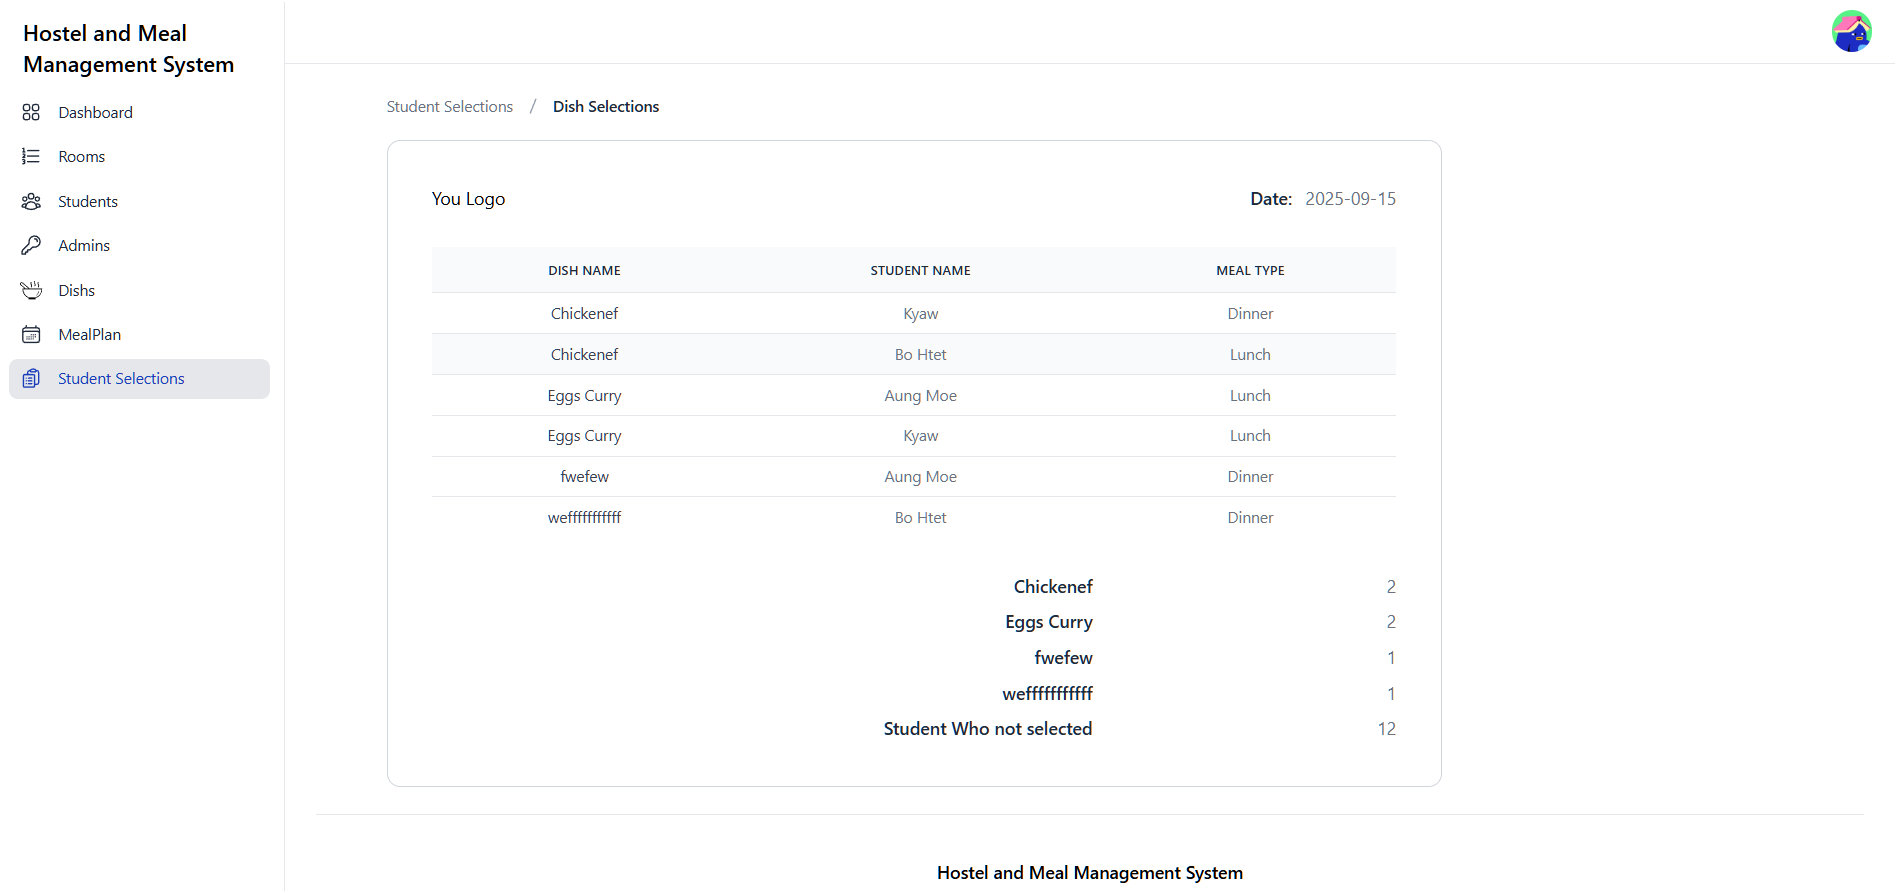Open the Admins section
Viewport: 1897px width, 893px height.
84,245
